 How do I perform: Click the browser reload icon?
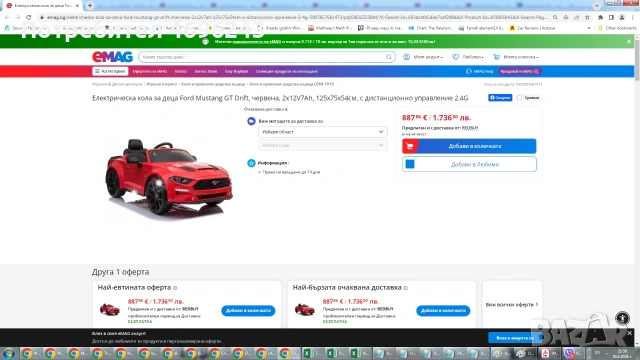pos(29,18)
